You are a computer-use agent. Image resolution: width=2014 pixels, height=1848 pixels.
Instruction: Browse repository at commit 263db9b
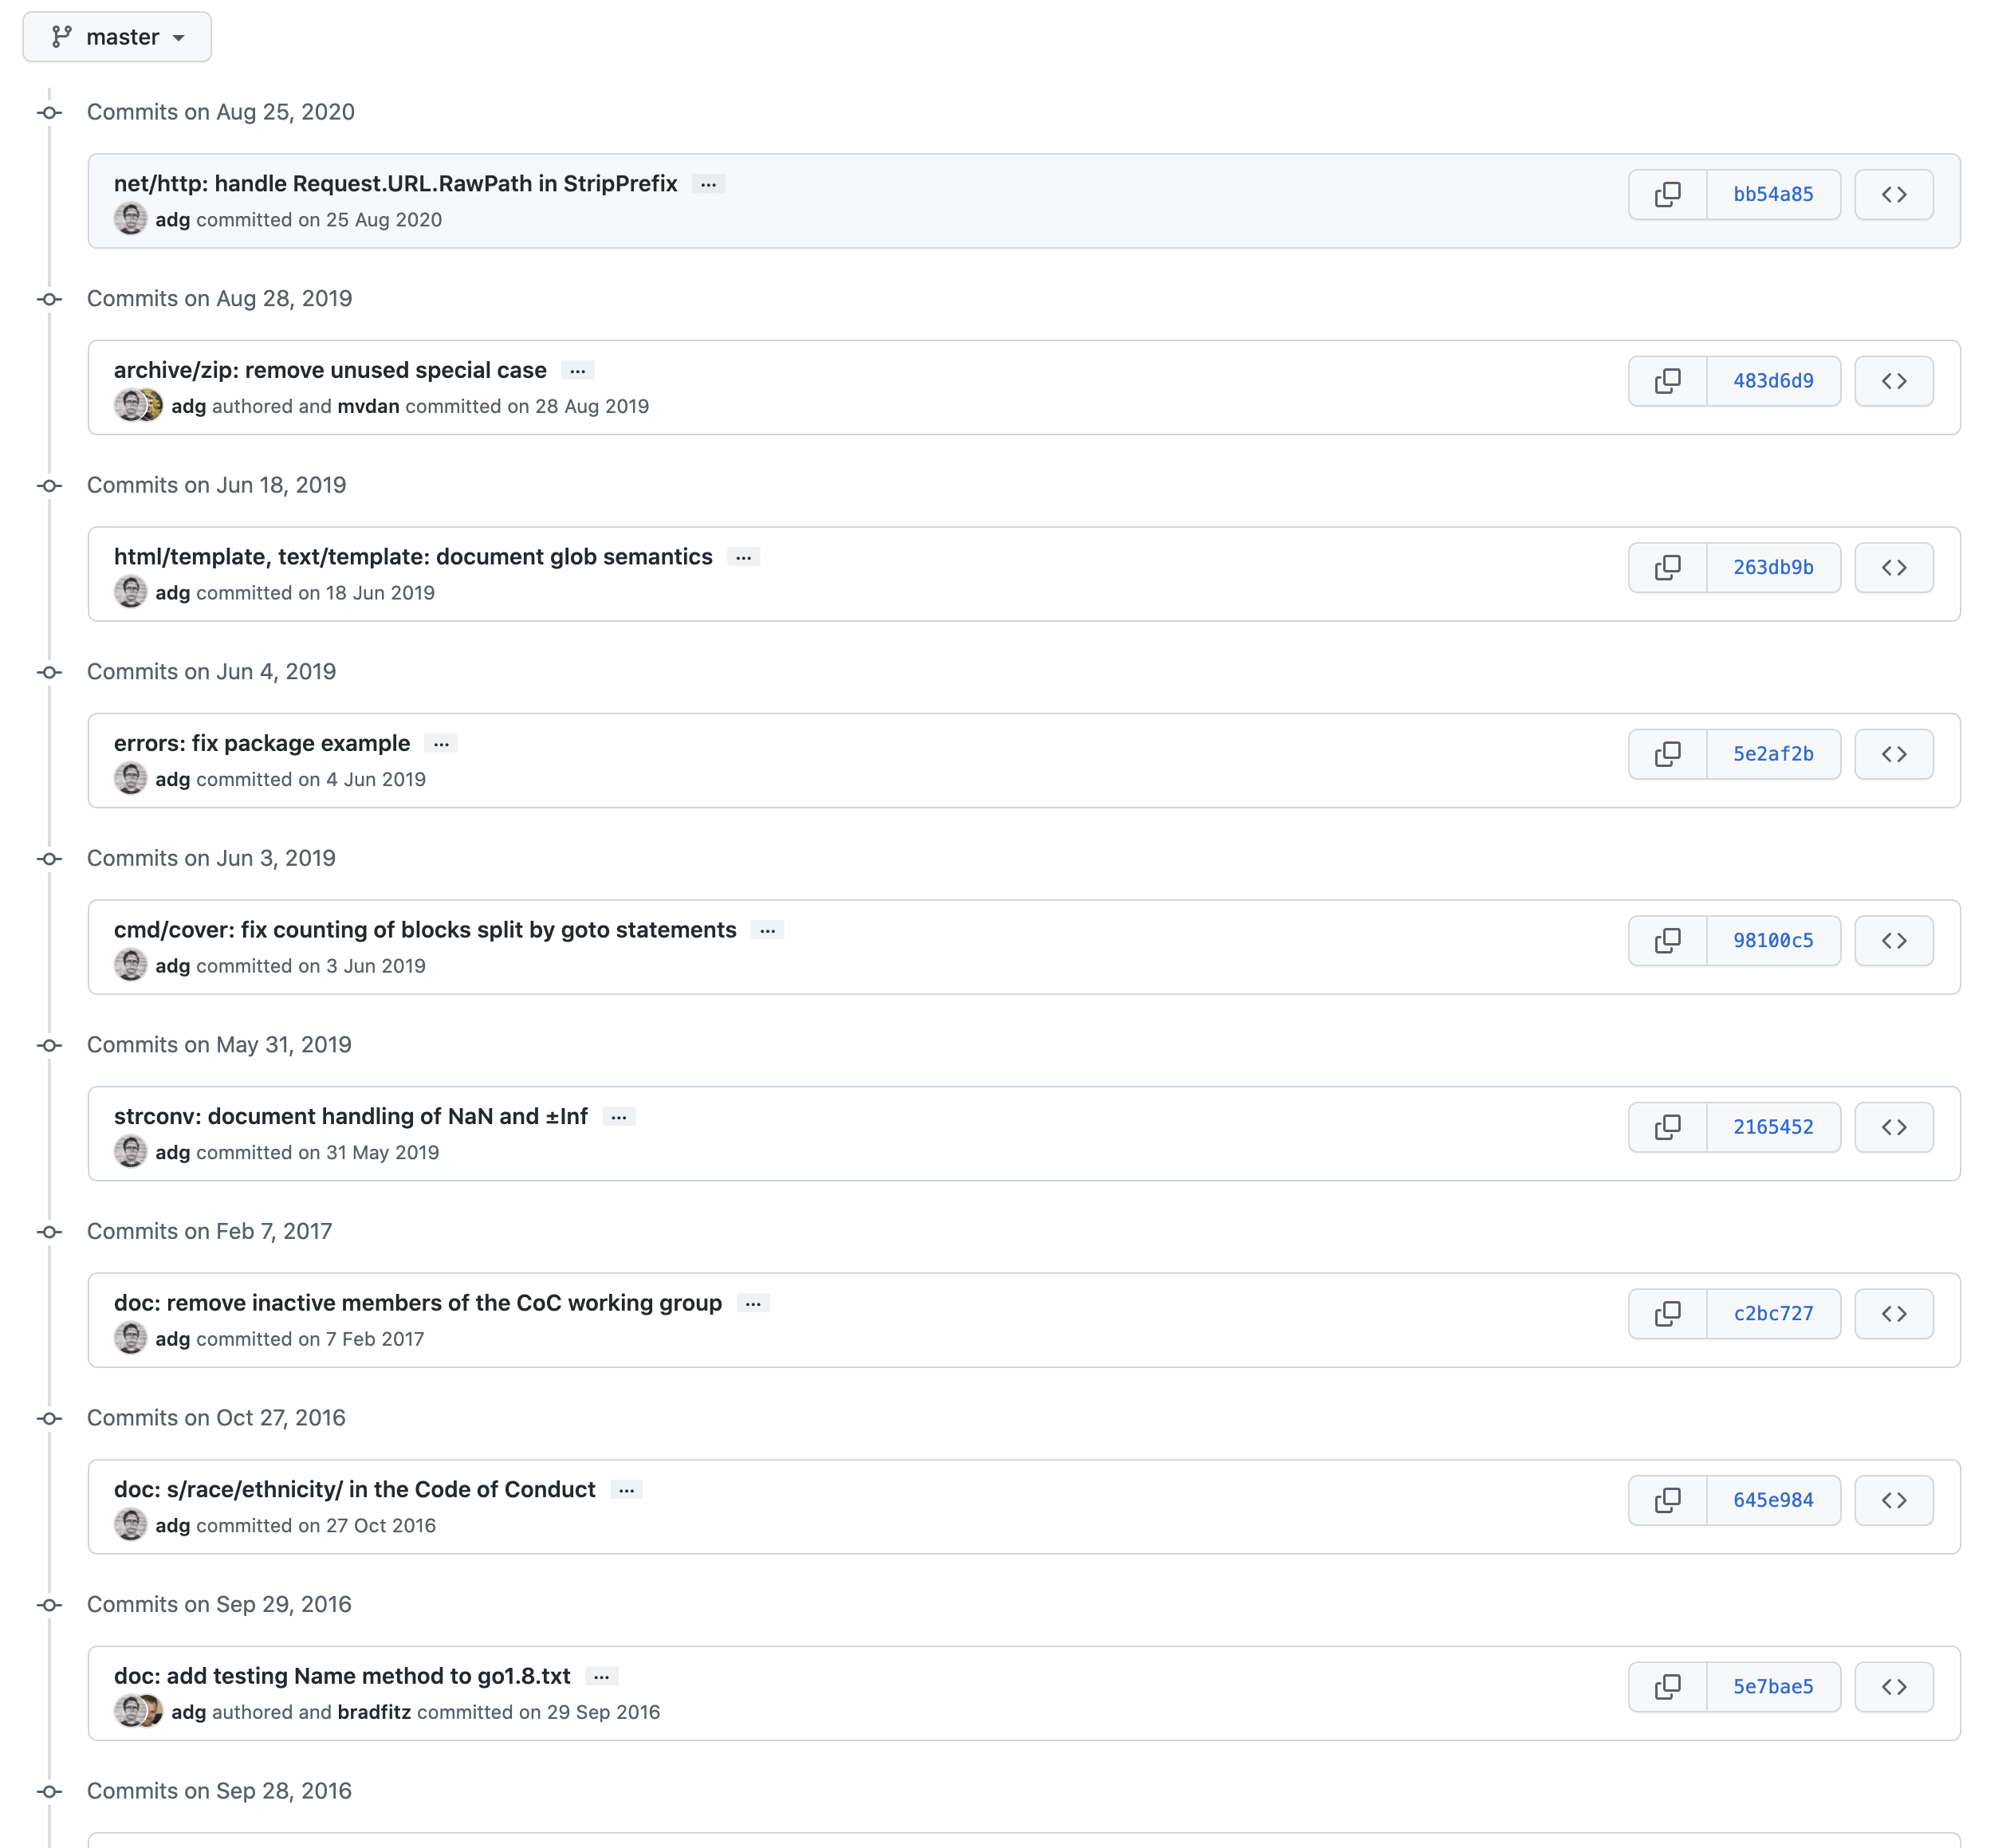coord(1893,567)
